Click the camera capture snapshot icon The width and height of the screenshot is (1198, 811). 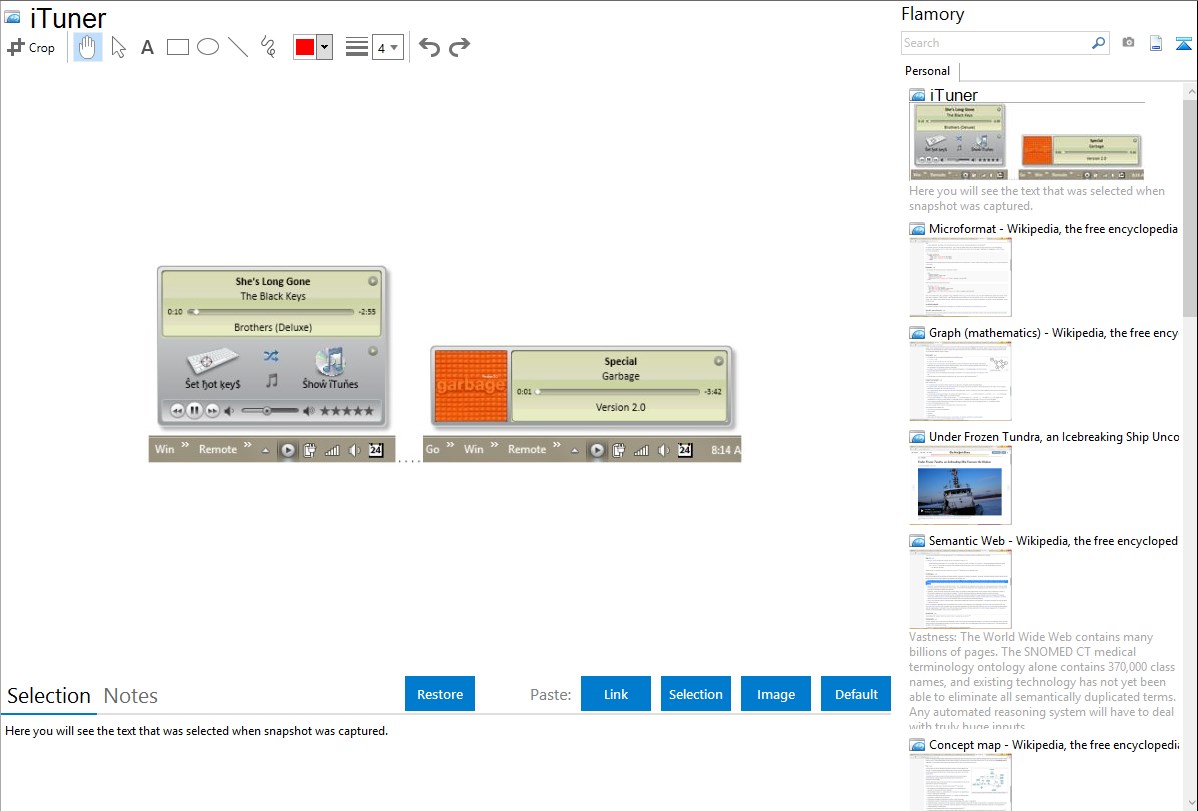1128,43
